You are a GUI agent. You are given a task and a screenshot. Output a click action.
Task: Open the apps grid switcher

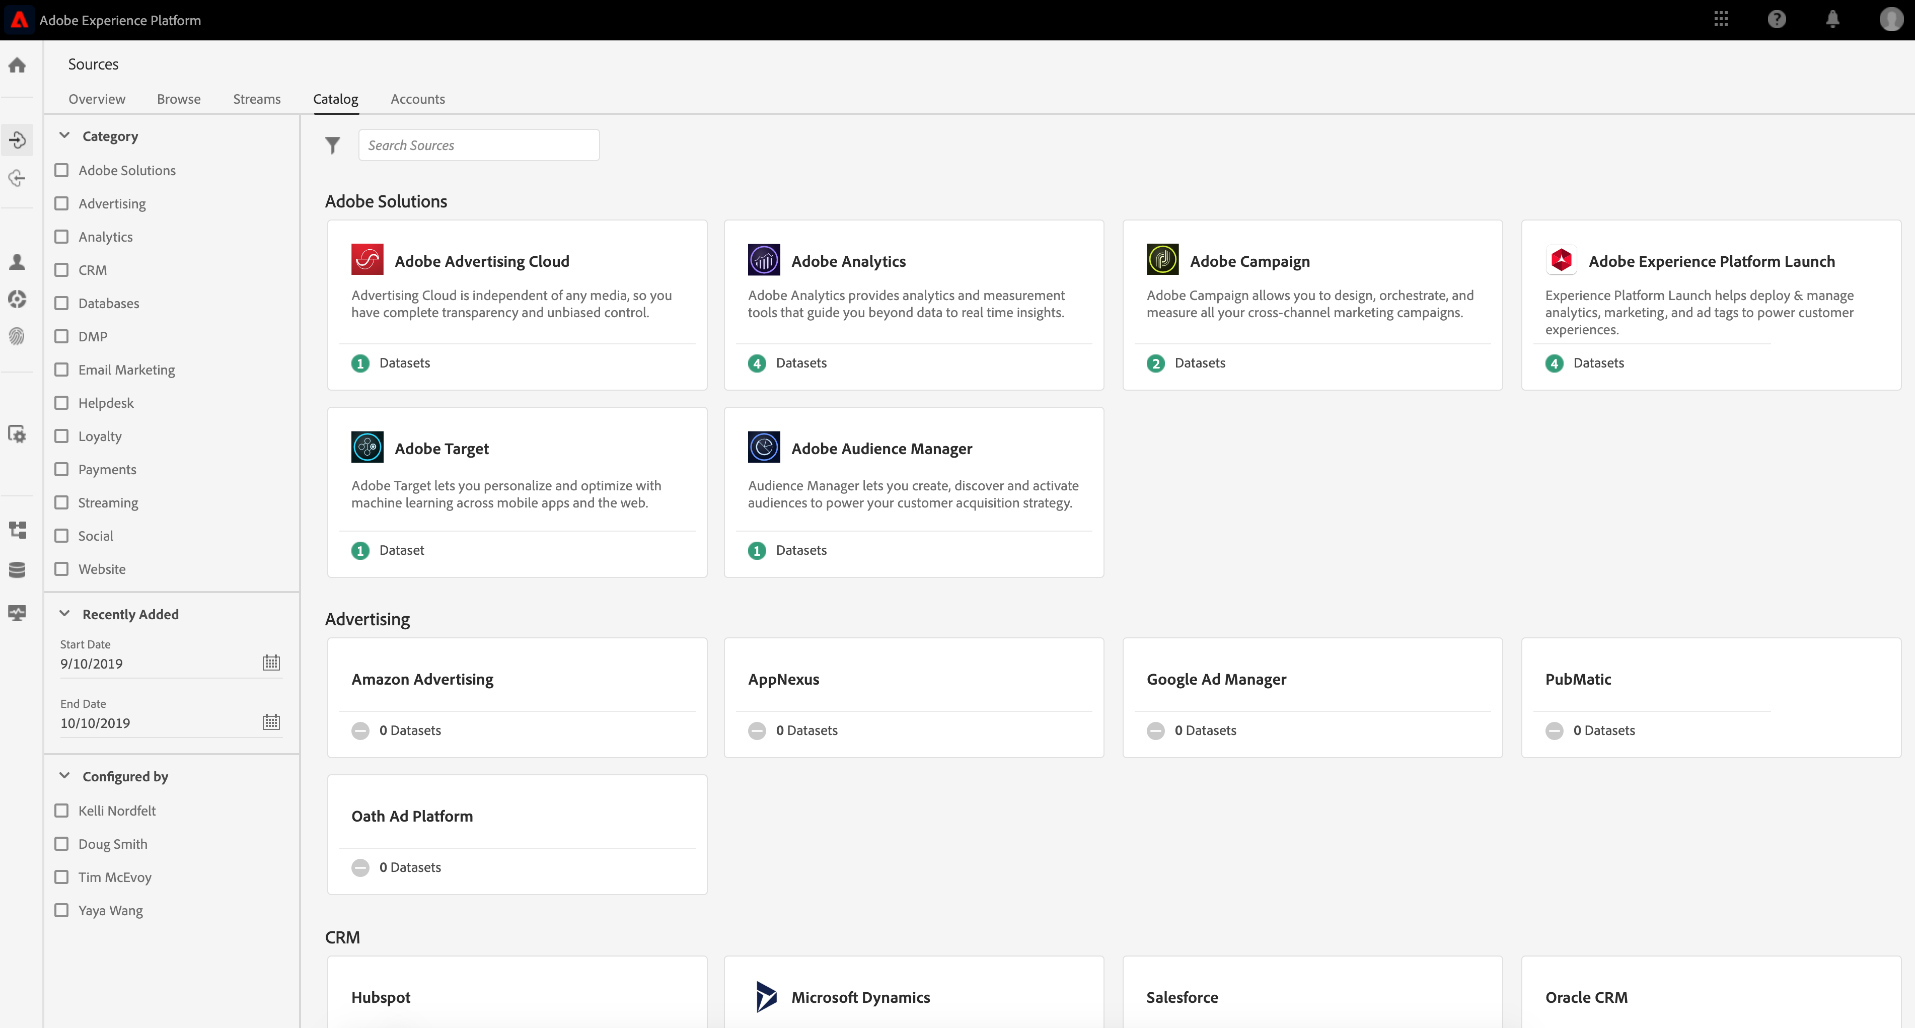(x=1721, y=19)
